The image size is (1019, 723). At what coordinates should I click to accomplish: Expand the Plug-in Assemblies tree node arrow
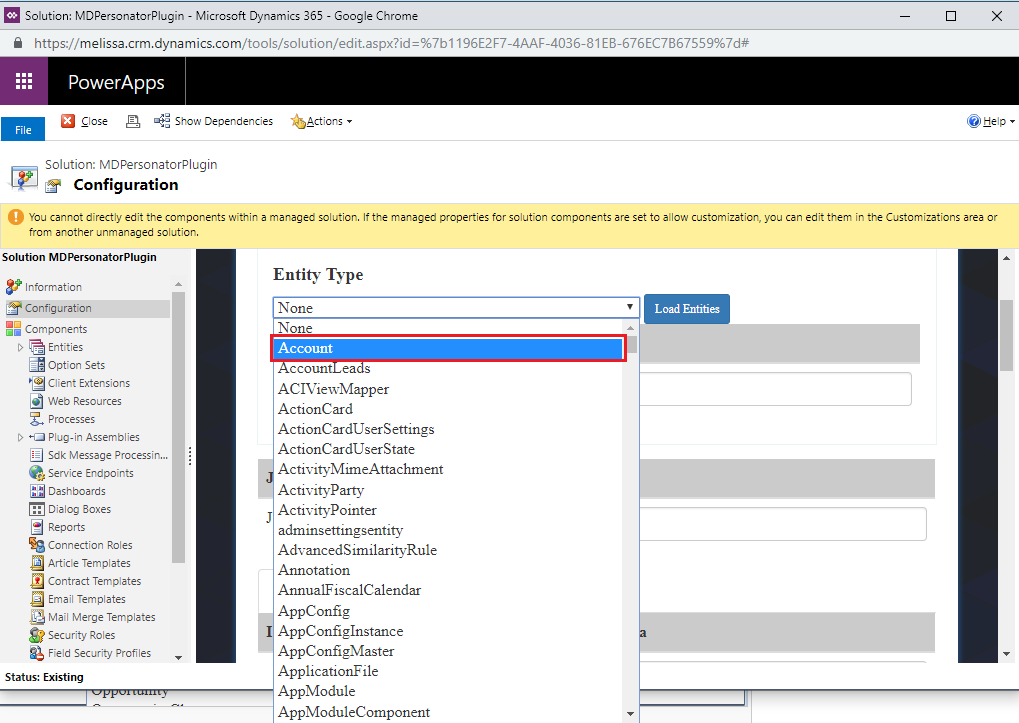coord(20,437)
